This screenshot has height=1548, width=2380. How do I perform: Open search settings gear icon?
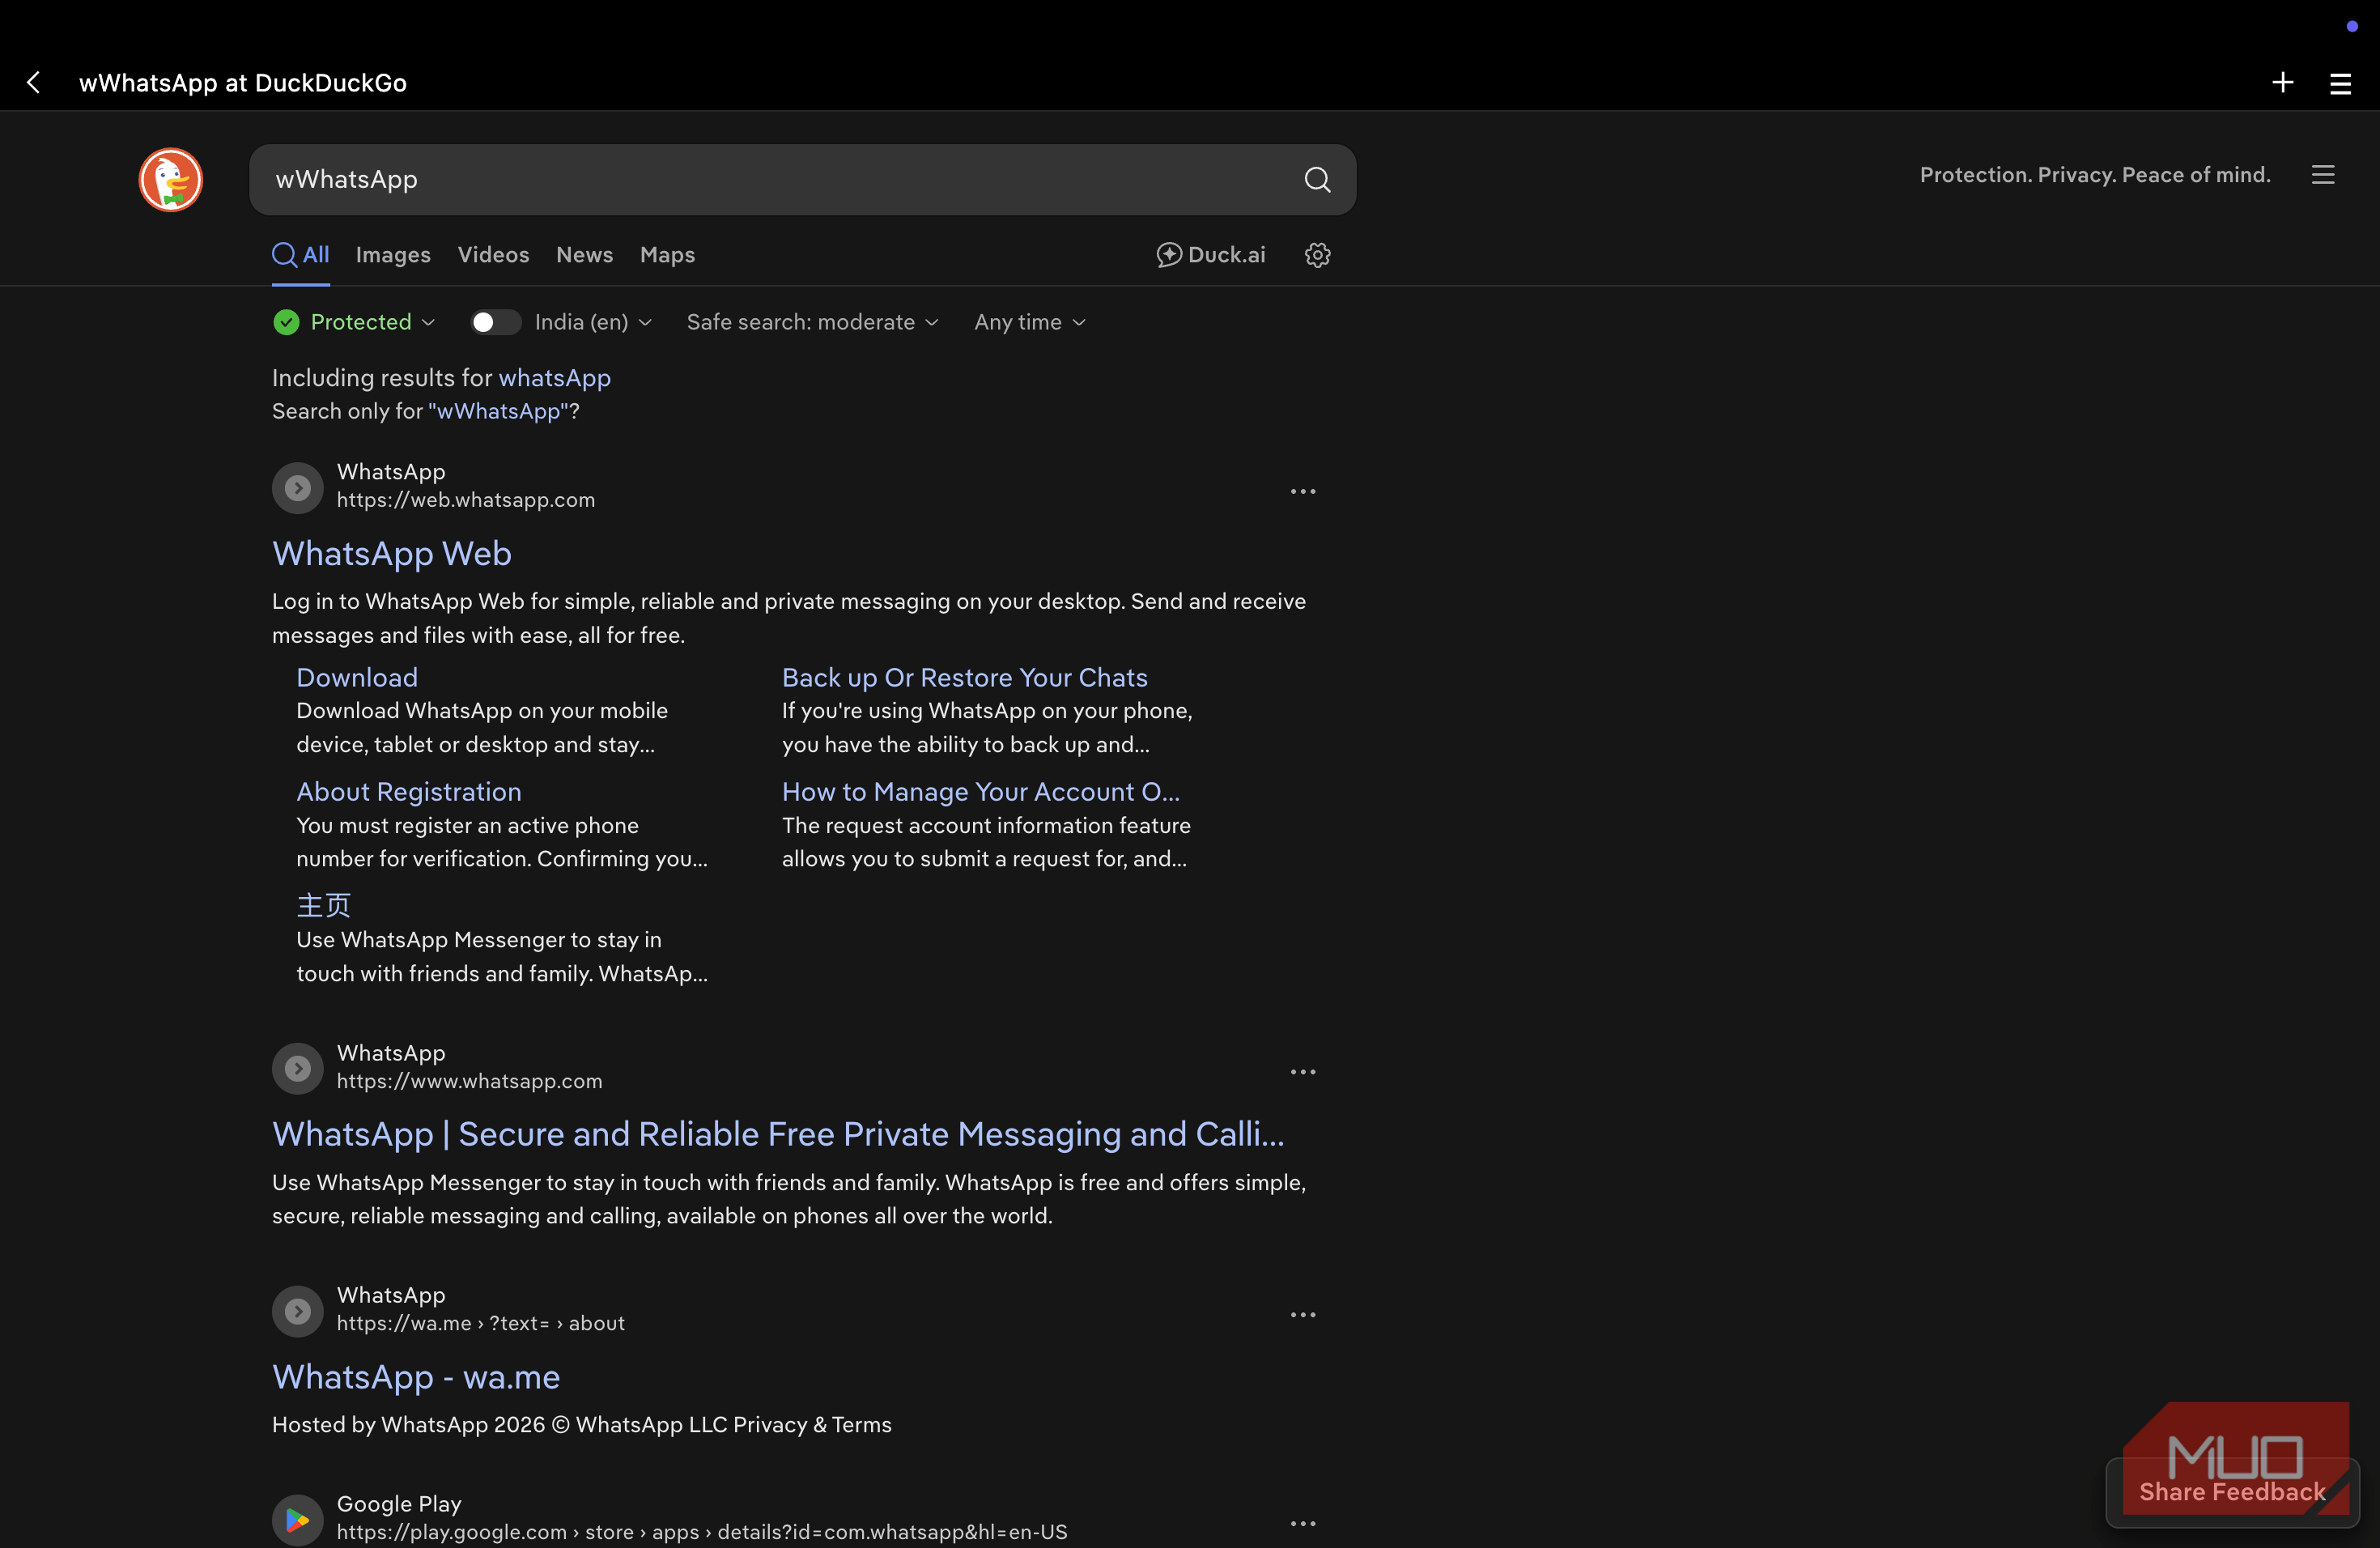coord(1317,255)
